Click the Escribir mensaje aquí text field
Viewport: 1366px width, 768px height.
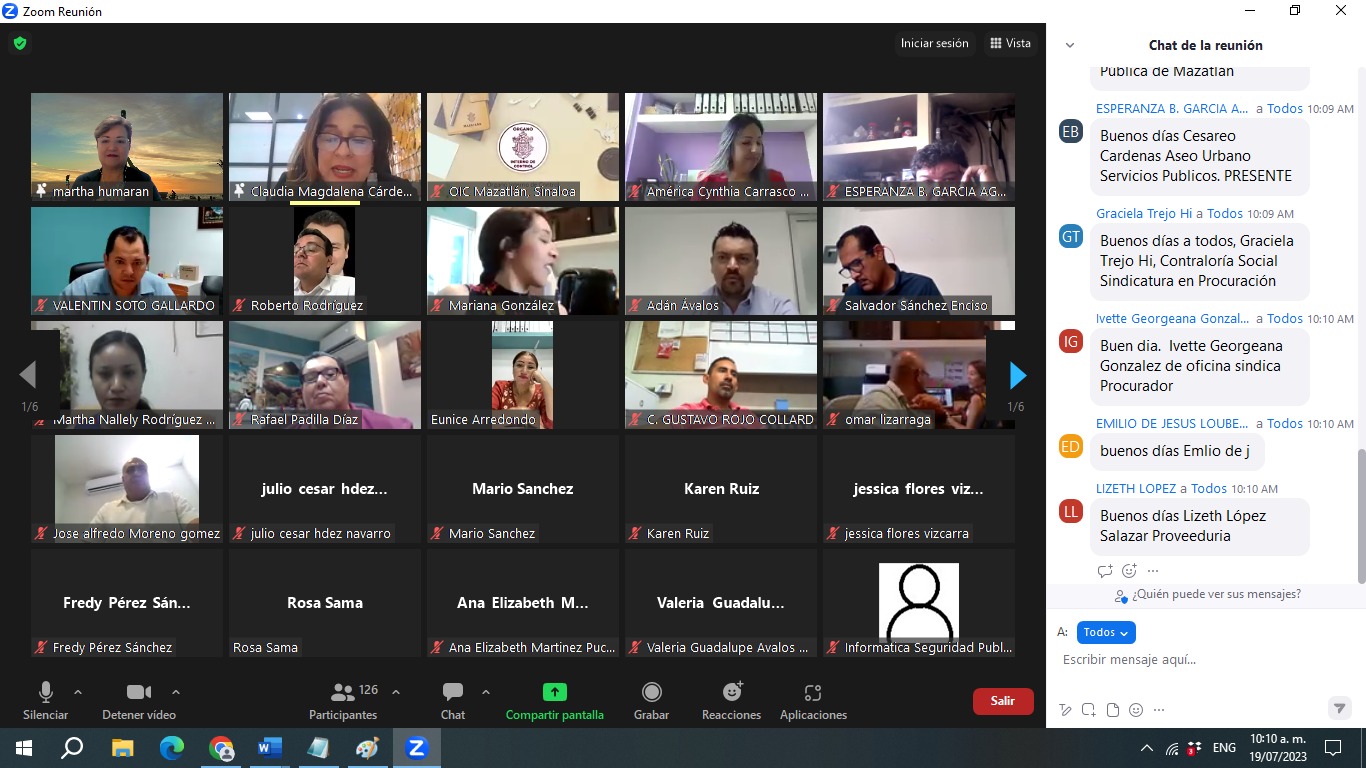click(1200, 660)
